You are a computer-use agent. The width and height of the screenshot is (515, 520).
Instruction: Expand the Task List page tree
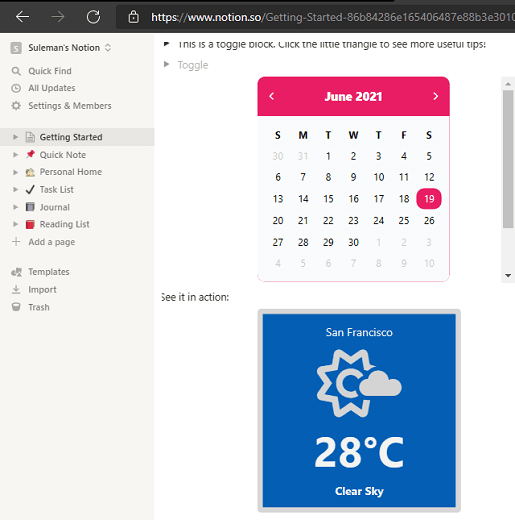point(15,189)
